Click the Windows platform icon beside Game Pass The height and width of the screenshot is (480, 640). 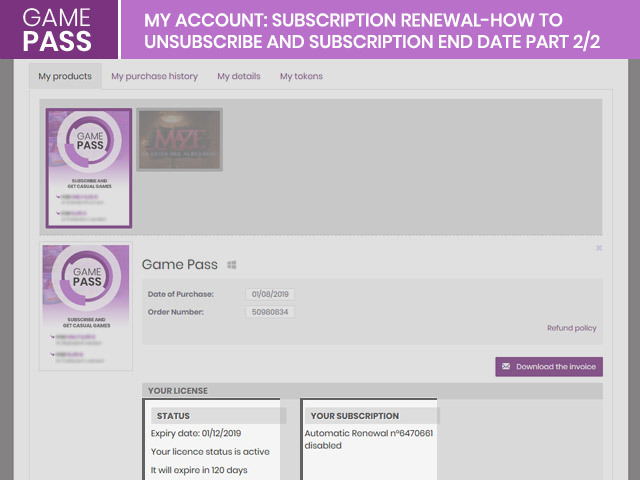tap(232, 265)
